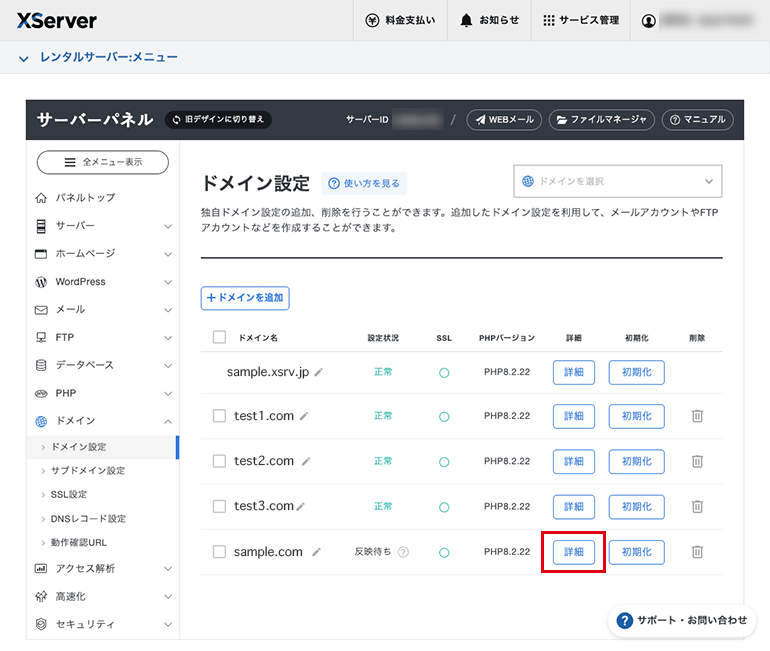Check the sample.com checkbox
The height and width of the screenshot is (651, 770).
click(x=219, y=552)
